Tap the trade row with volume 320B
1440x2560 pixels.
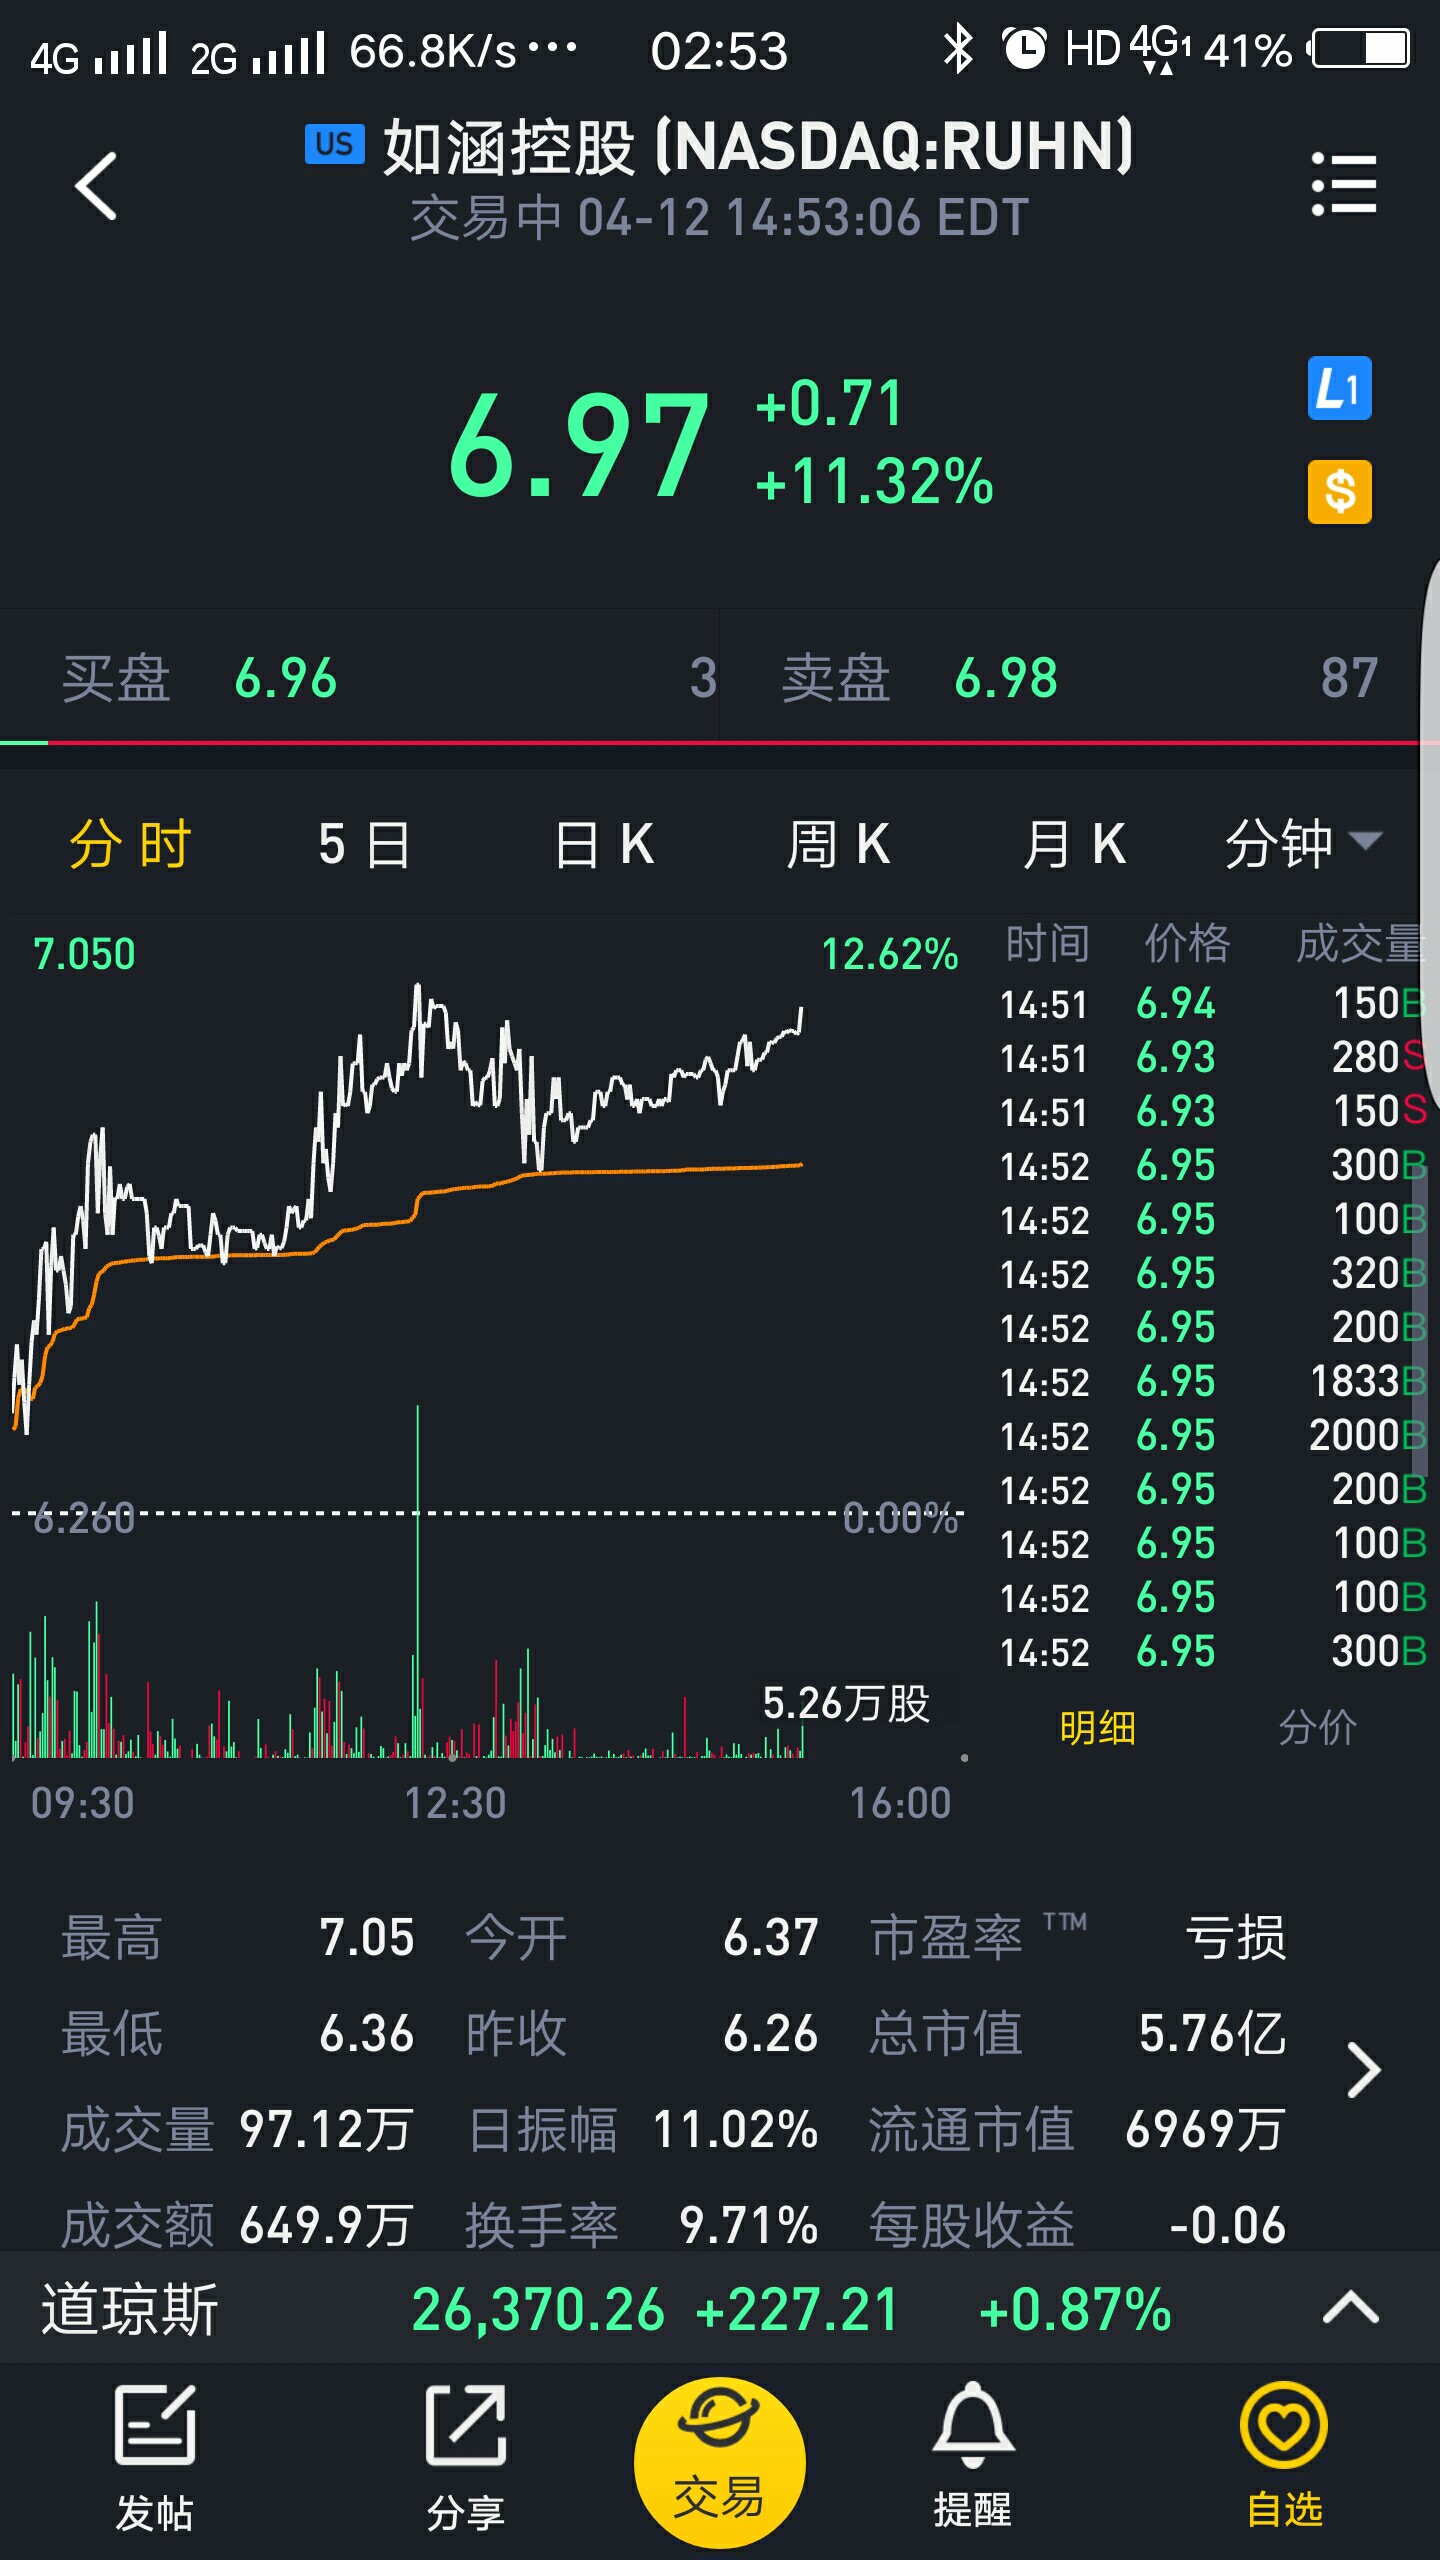[1212, 1274]
